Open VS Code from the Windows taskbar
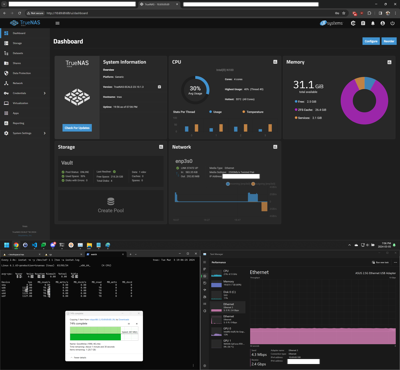 pyautogui.click(x=34, y=245)
